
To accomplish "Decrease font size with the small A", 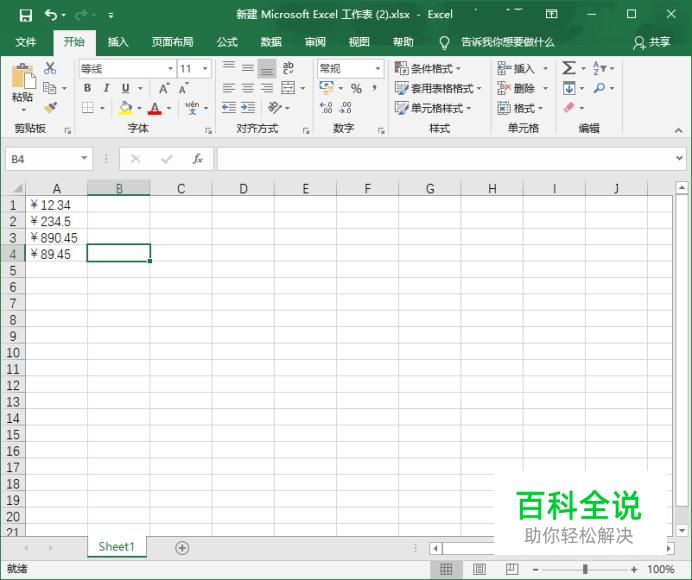I will pos(184,88).
